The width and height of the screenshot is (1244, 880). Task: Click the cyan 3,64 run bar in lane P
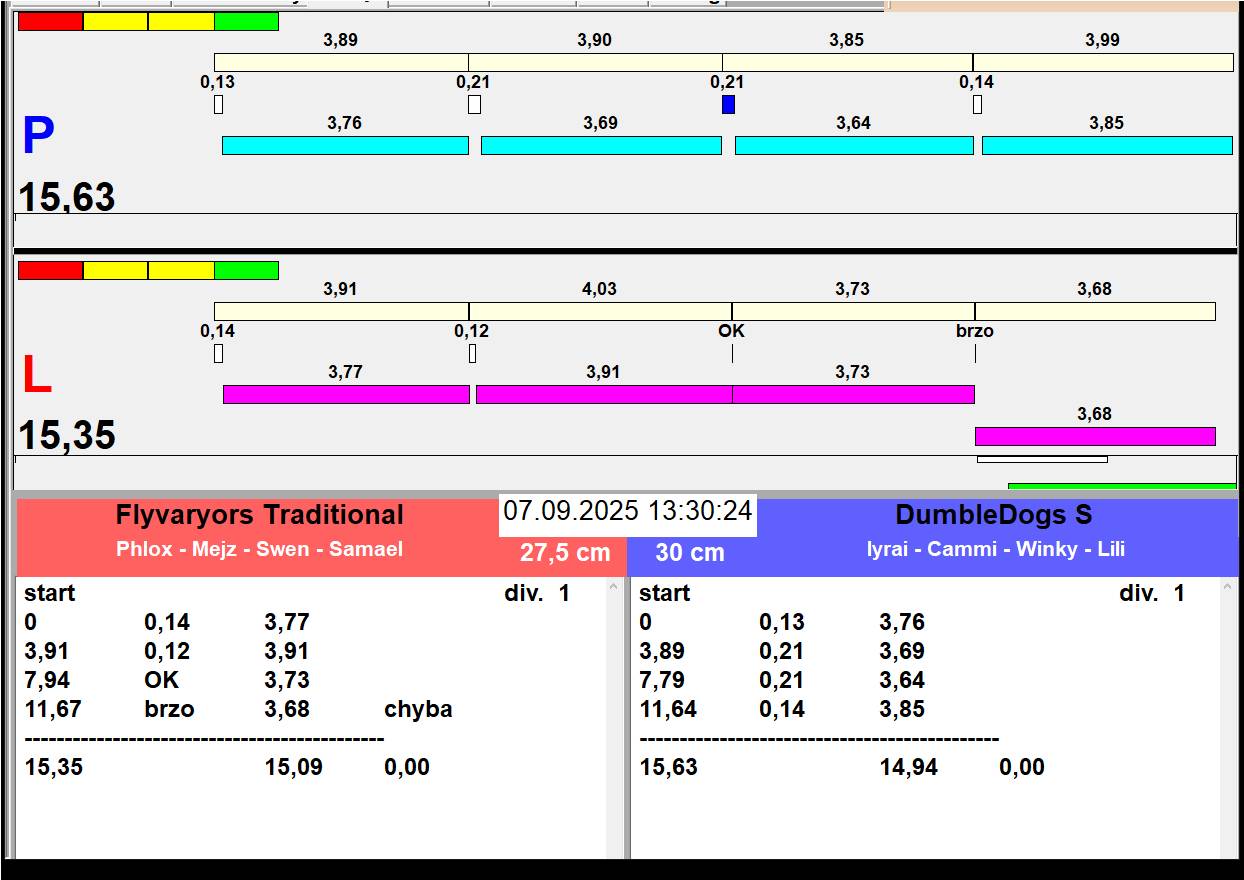tap(854, 145)
